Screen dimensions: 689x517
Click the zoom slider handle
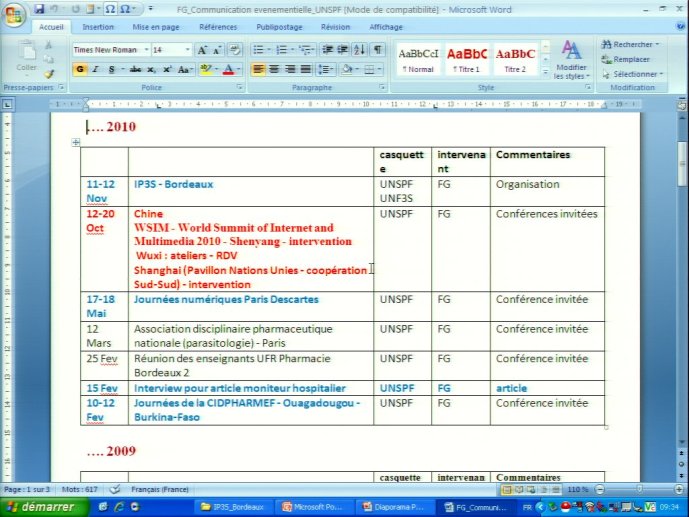point(639,489)
